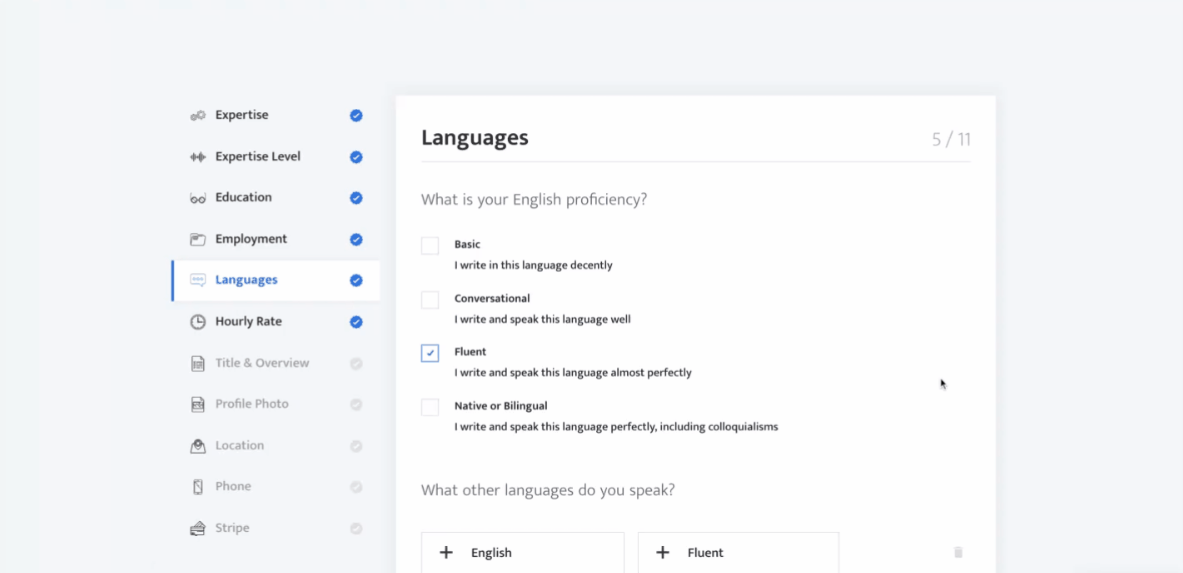Screen dimensions: 1183x573
Task: Click the blue checkmark beside Employment
Action: [x=356, y=239]
